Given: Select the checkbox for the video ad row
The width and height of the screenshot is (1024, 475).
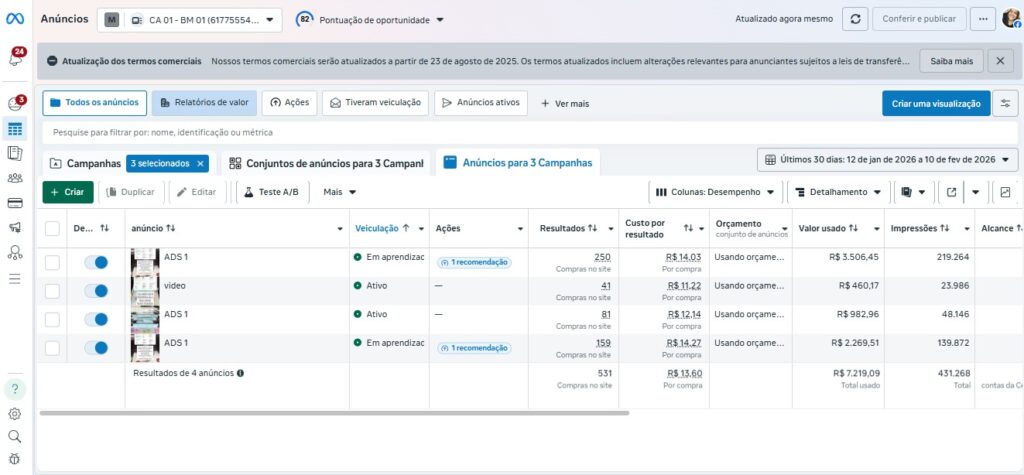Looking at the screenshot, I should click(52, 291).
